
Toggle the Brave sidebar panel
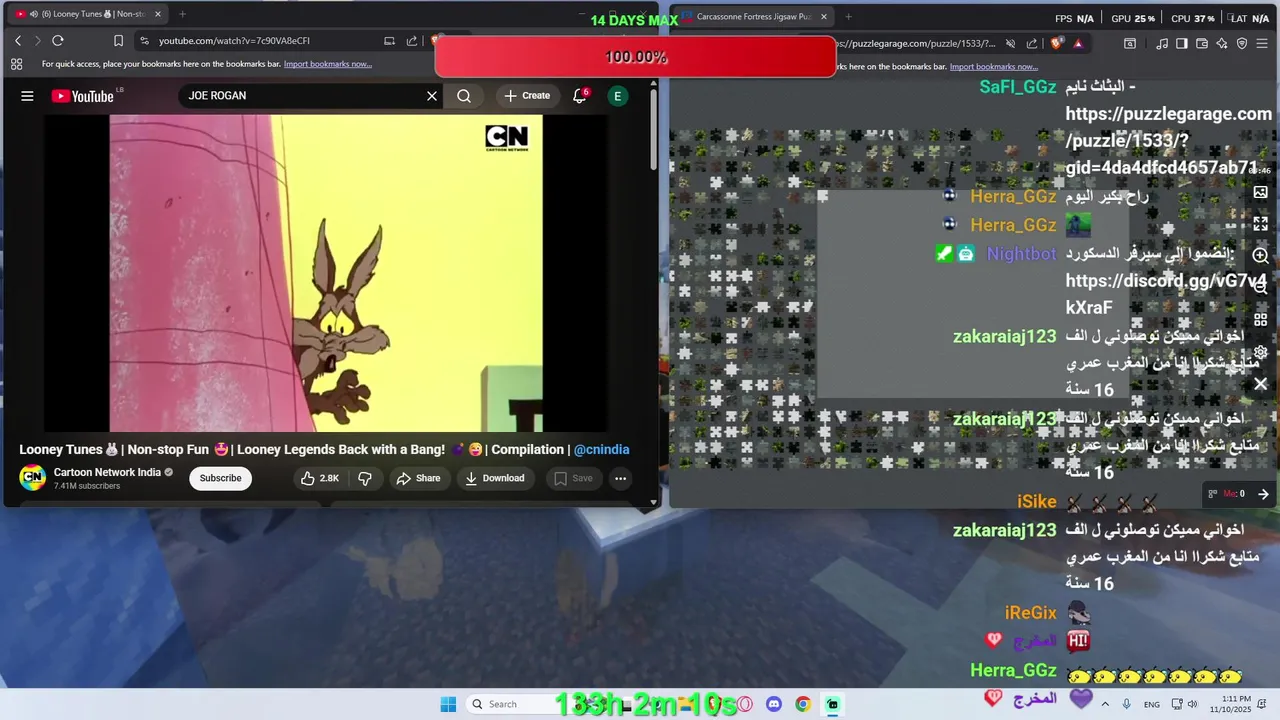1182,44
